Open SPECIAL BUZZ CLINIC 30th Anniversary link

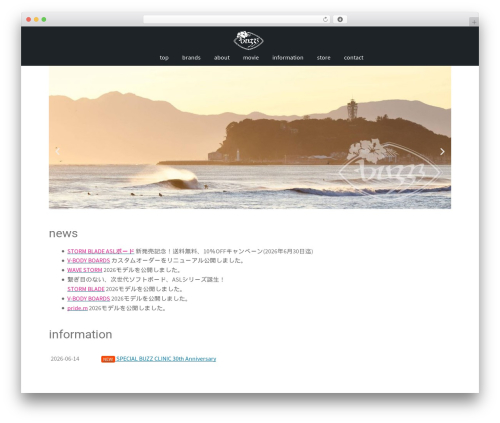pyautogui.click(x=166, y=359)
